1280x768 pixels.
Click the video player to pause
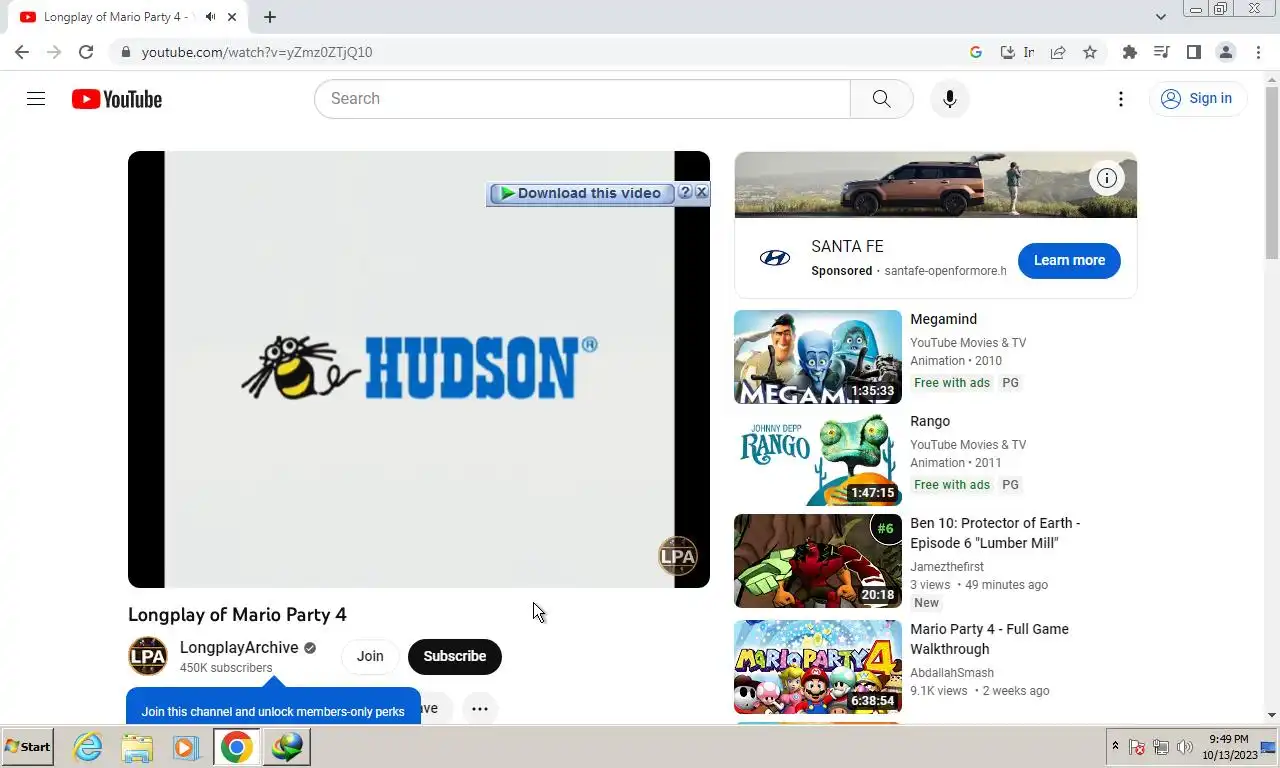tap(419, 369)
